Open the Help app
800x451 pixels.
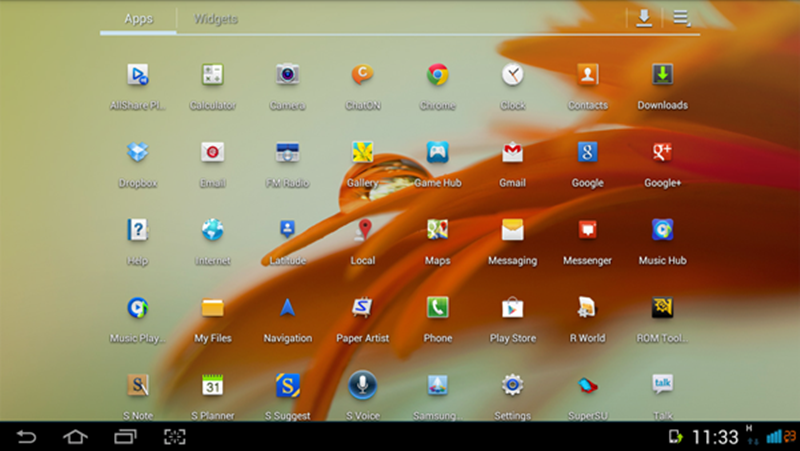[x=138, y=230]
